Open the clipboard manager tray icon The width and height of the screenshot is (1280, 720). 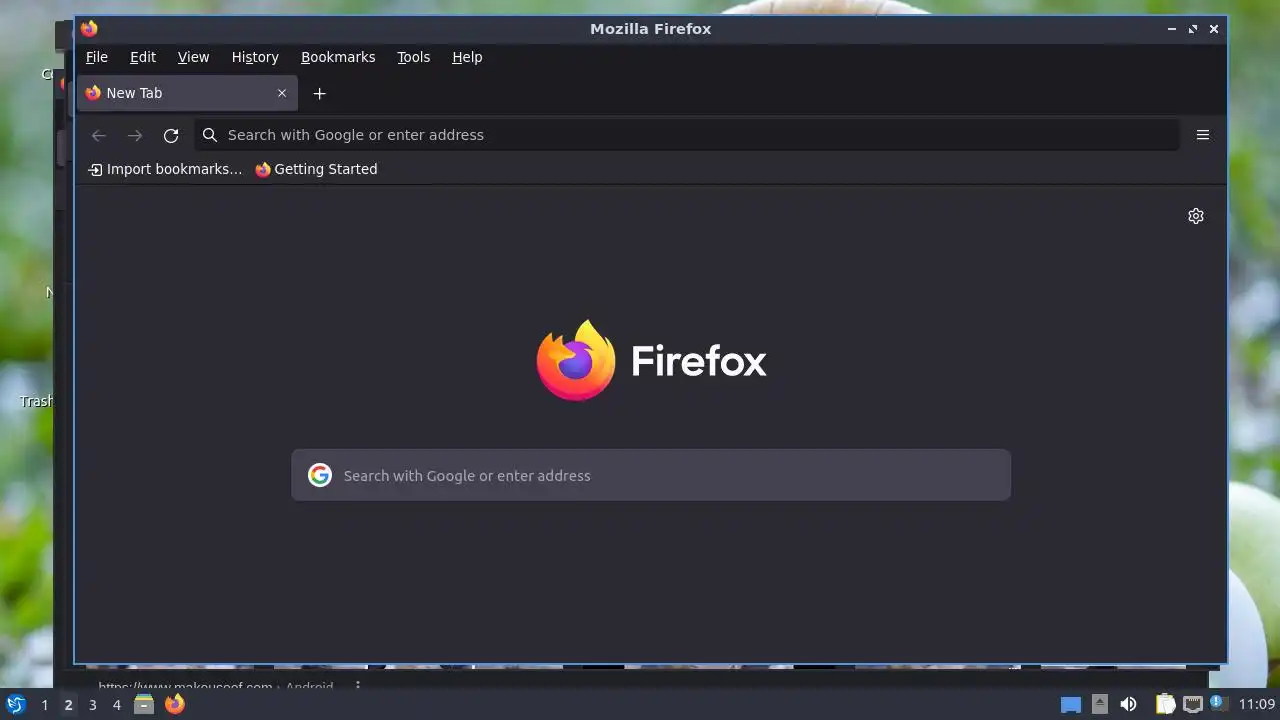tap(1165, 704)
